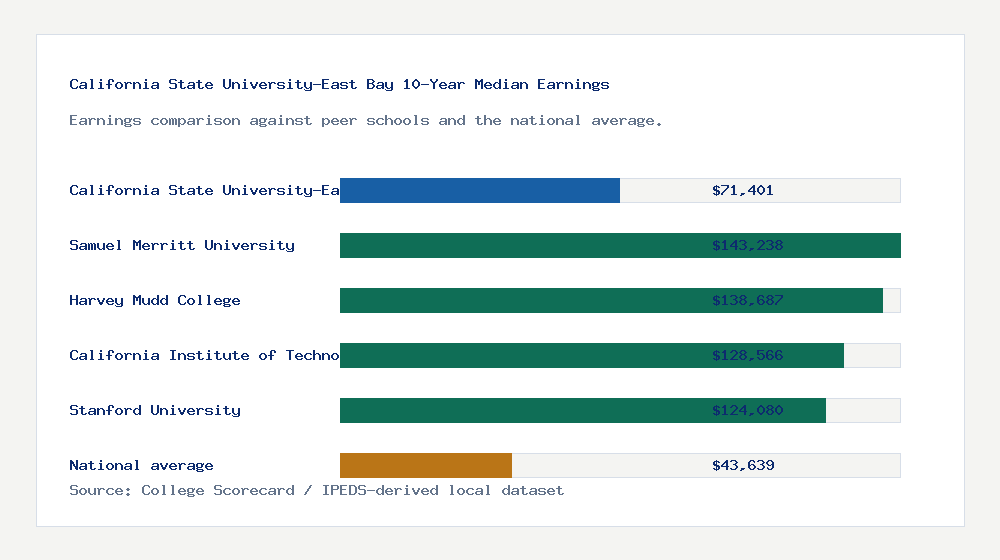Select the 'Stanford University' label
The image size is (1000, 560).
[x=155, y=410]
